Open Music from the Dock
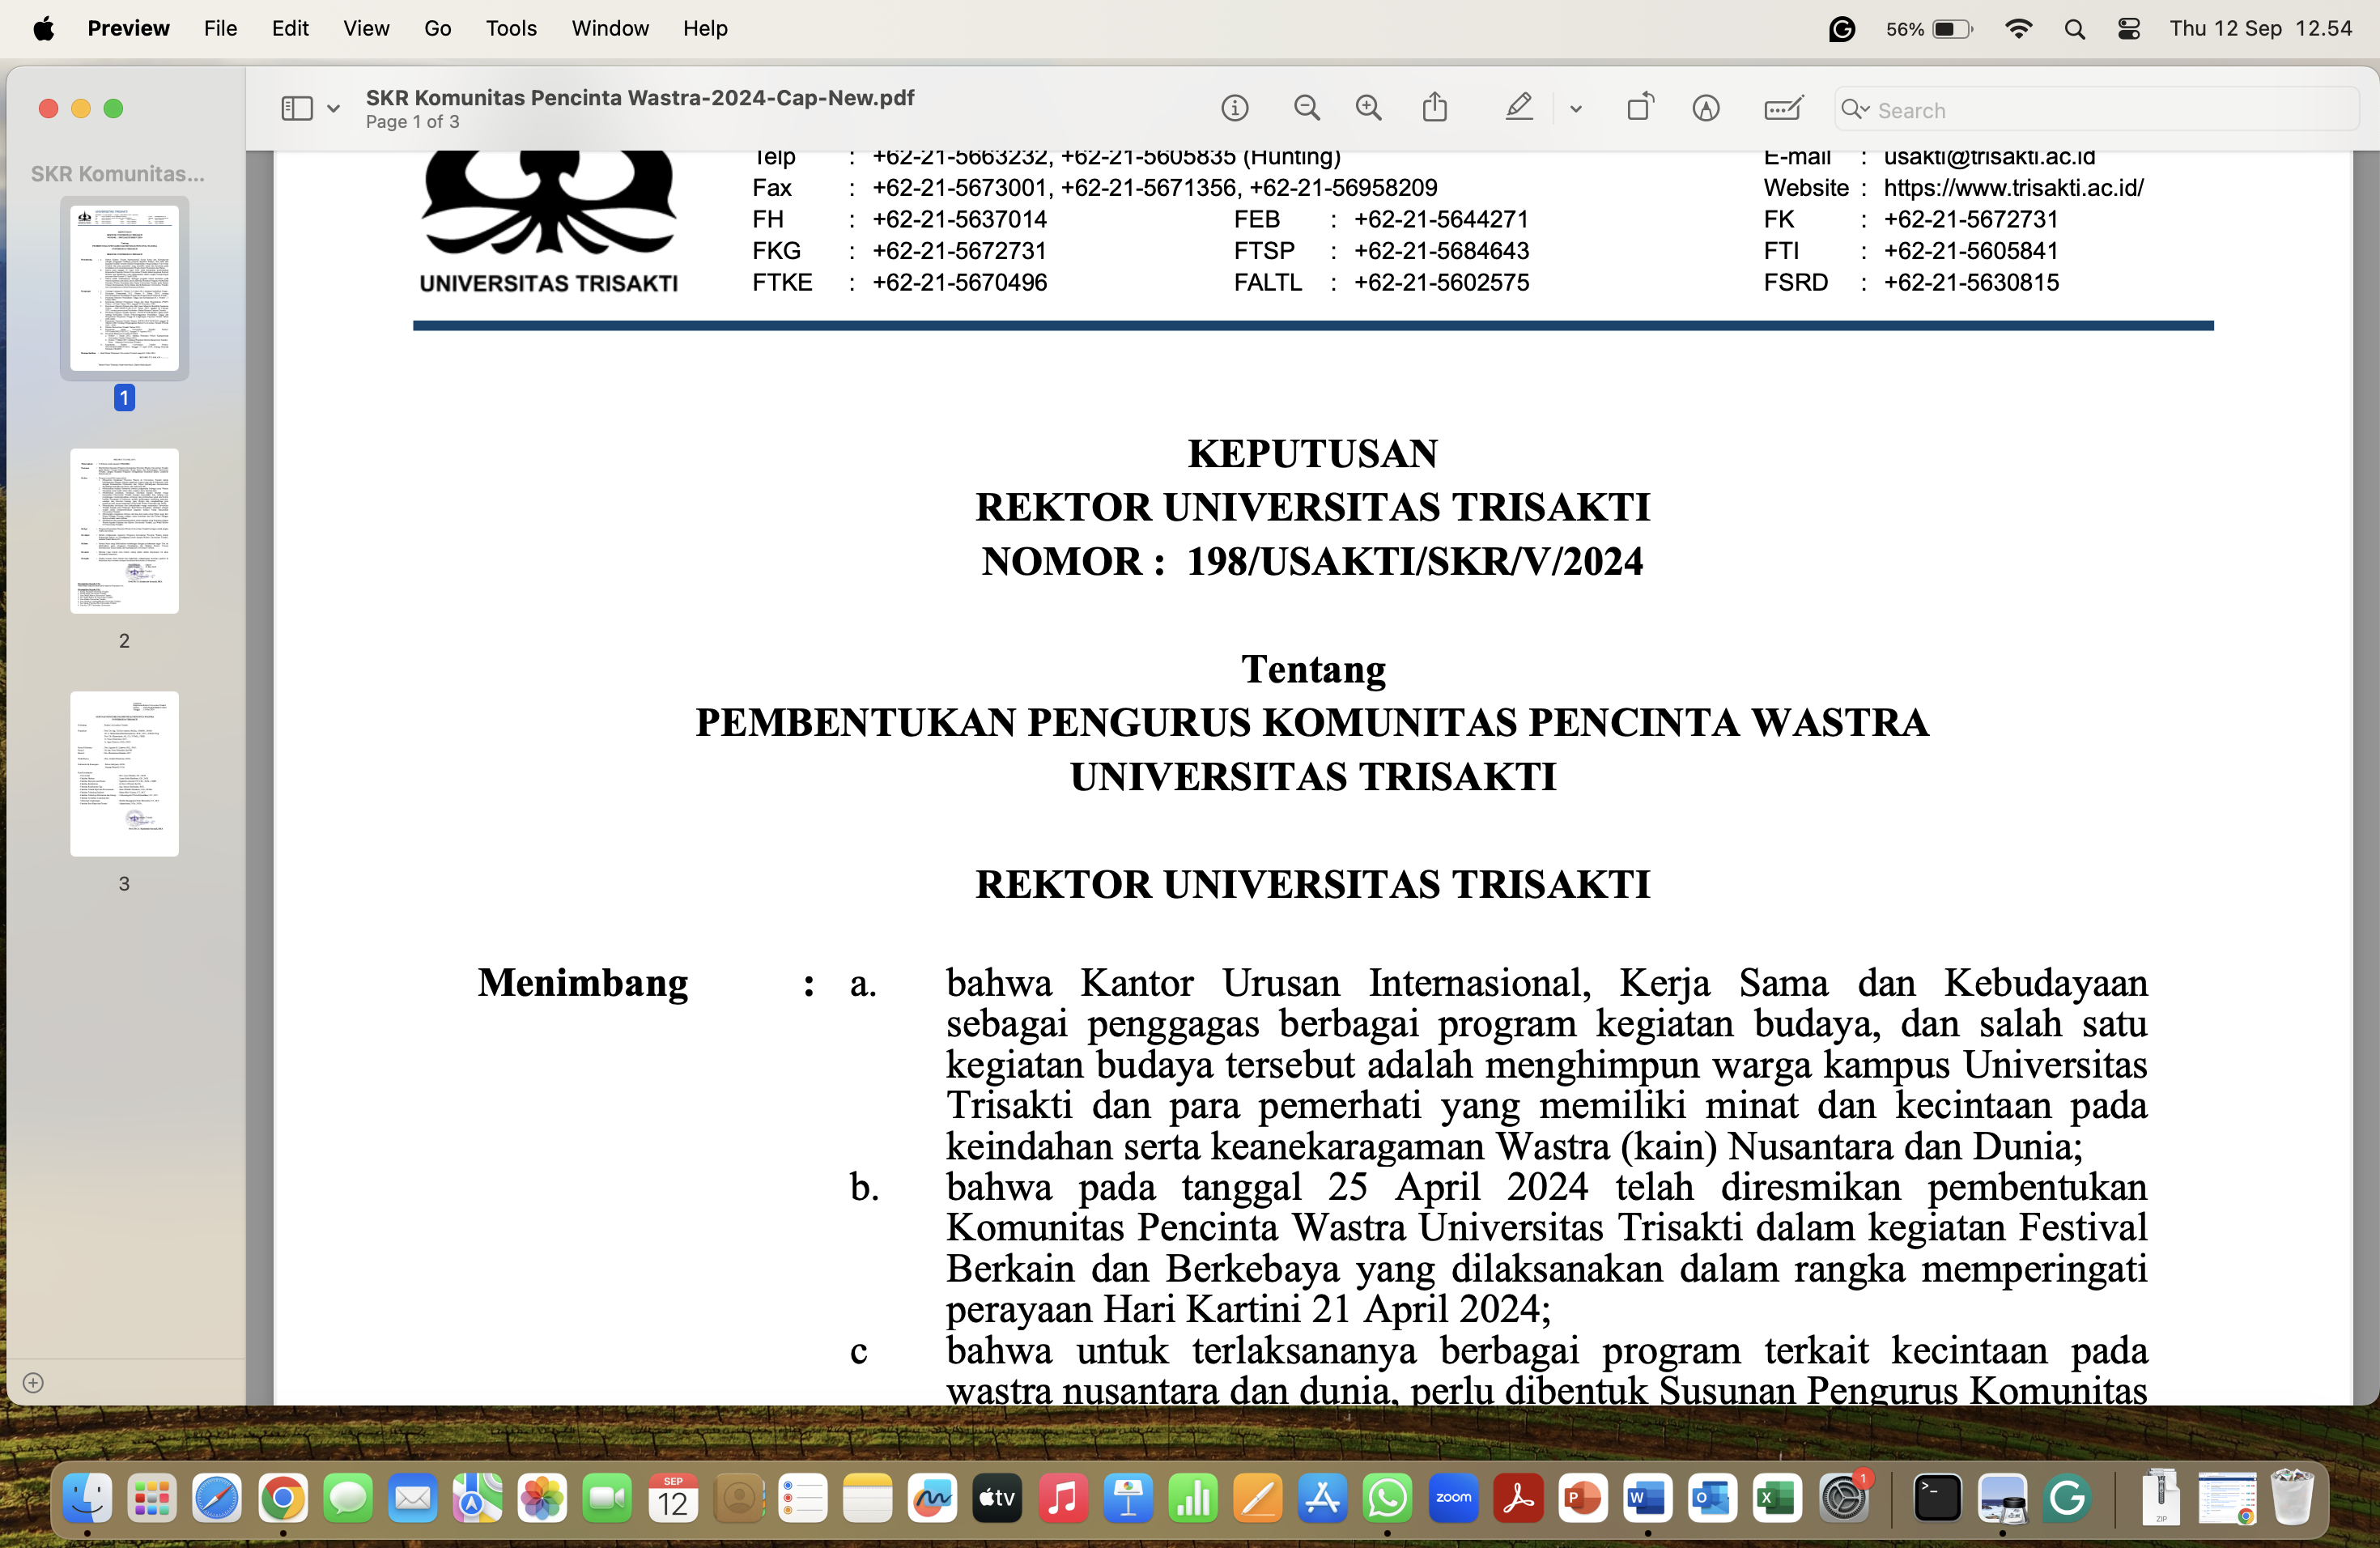Viewport: 2380px width, 1548px height. 1063,1497
